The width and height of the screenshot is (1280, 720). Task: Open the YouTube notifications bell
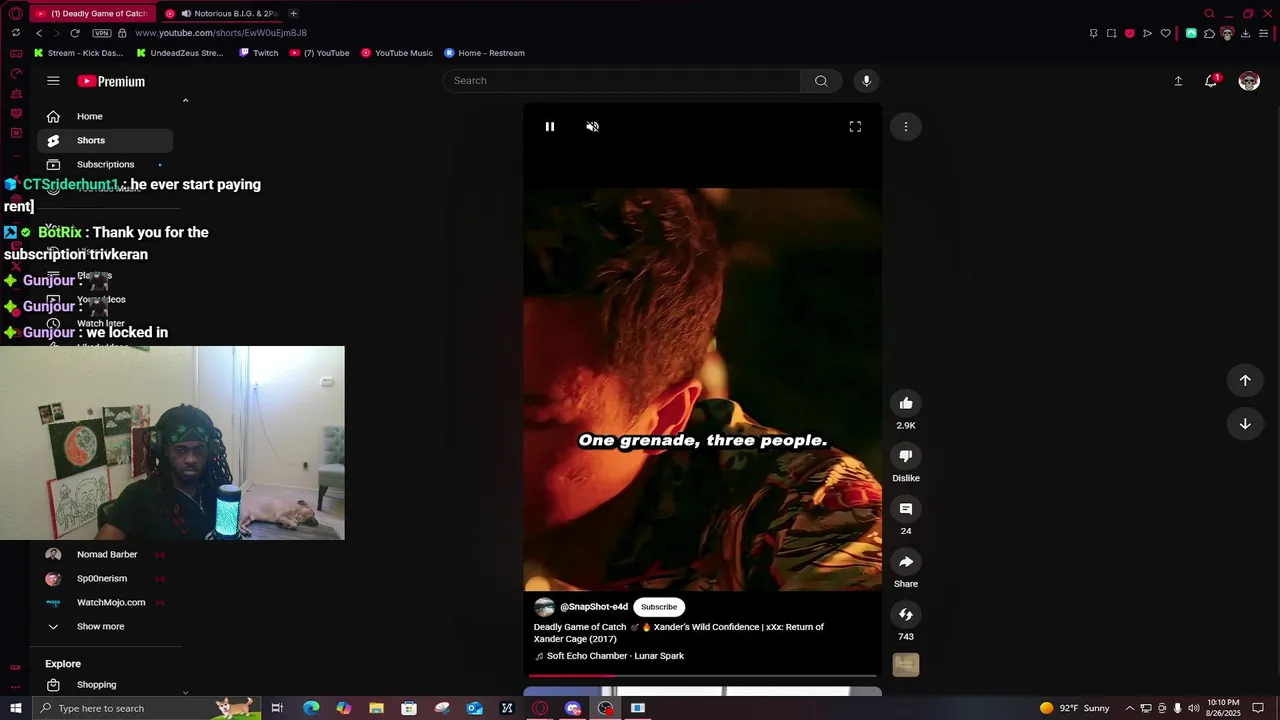click(x=1211, y=81)
